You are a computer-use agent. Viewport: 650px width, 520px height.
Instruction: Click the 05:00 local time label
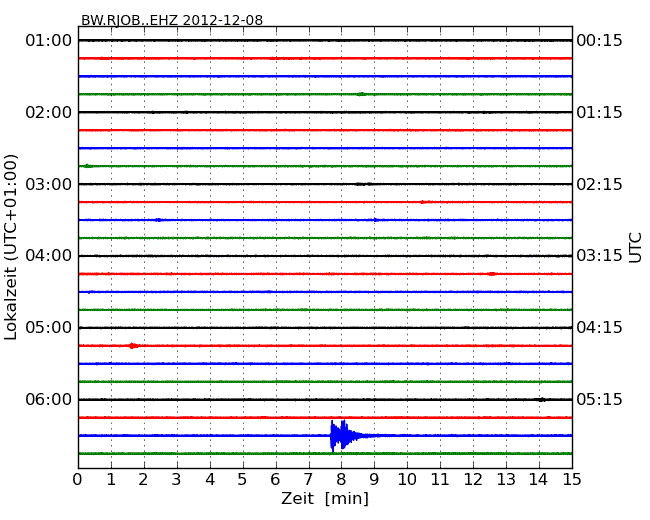pyautogui.click(x=49, y=328)
